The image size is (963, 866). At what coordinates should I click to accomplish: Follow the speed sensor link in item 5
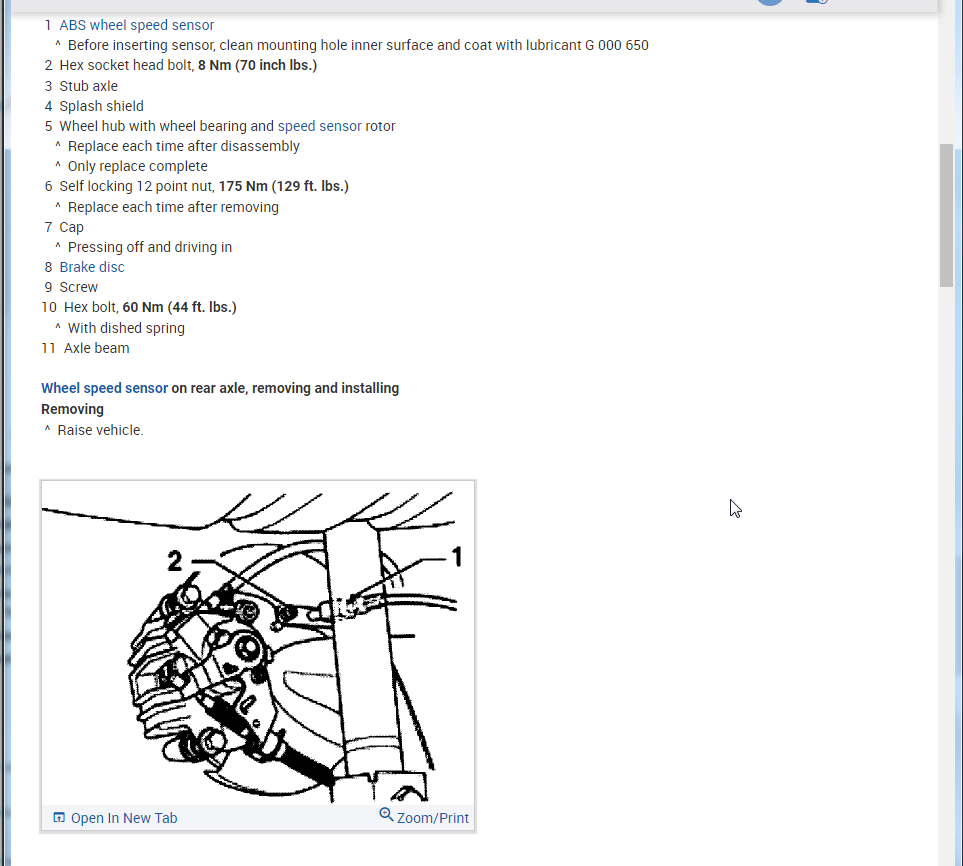coord(319,126)
